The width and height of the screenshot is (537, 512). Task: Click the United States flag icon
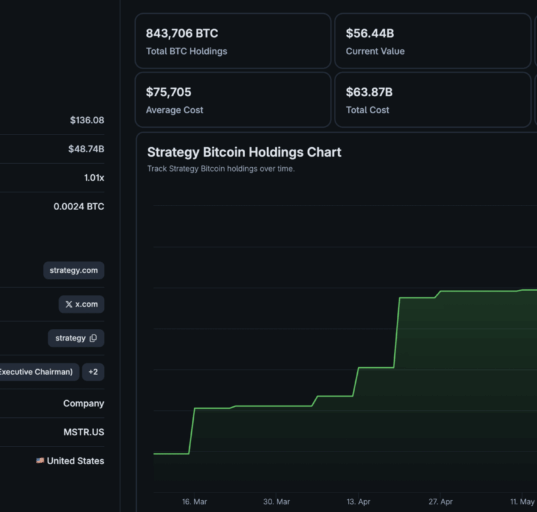pyautogui.click(x=40, y=461)
